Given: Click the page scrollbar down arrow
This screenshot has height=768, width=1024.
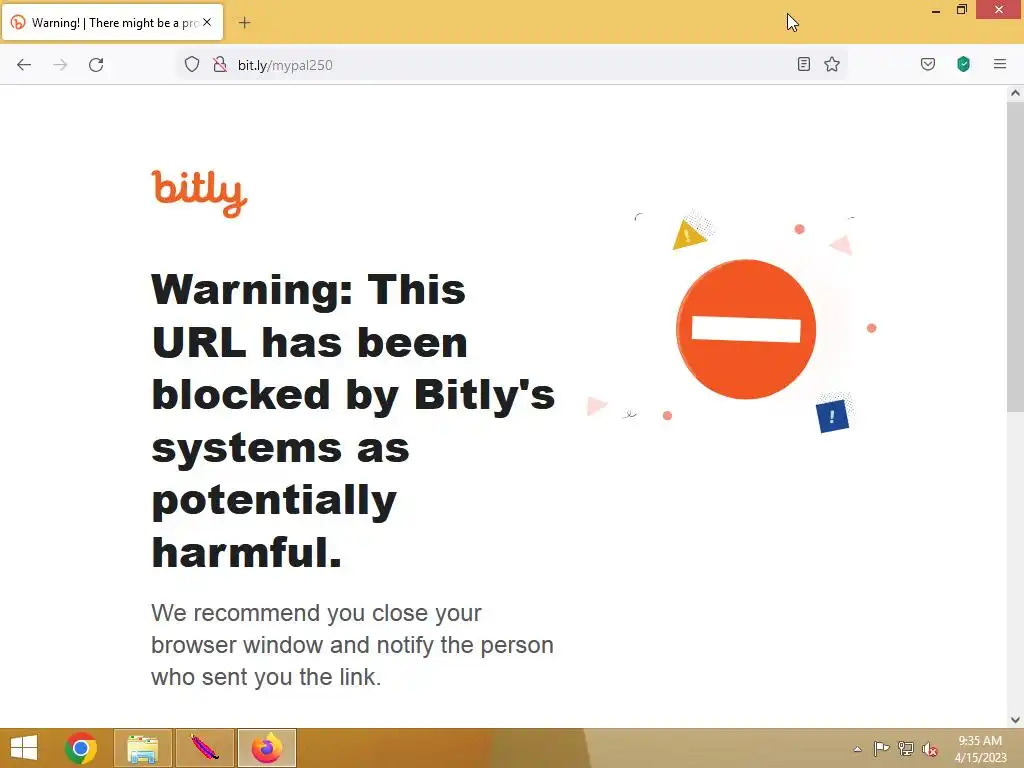Looking at the screenshot, I should pos(1015,720).
